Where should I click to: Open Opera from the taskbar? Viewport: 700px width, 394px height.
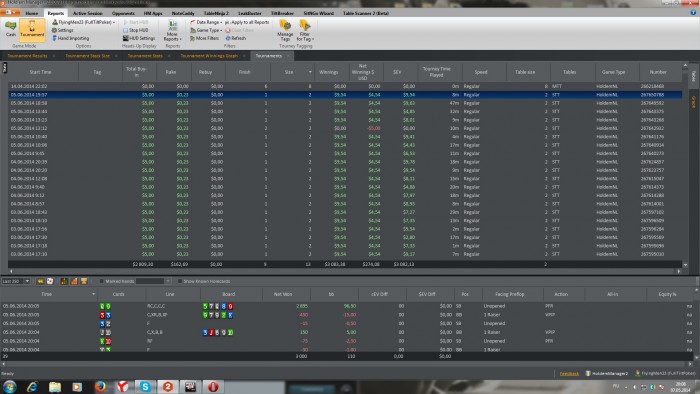point(212,386)
